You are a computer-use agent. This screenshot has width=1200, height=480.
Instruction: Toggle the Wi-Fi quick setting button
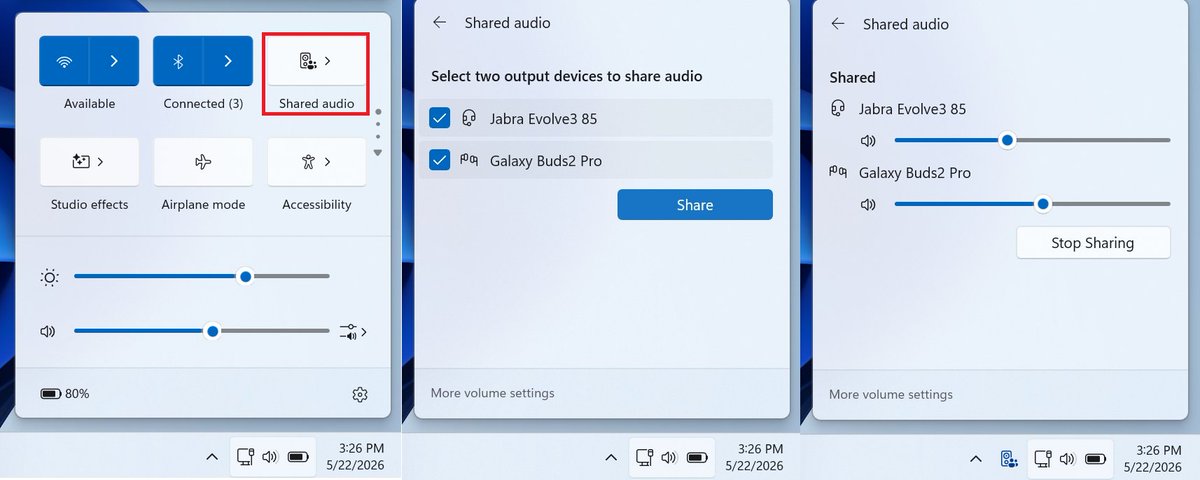tap(64, 61)
